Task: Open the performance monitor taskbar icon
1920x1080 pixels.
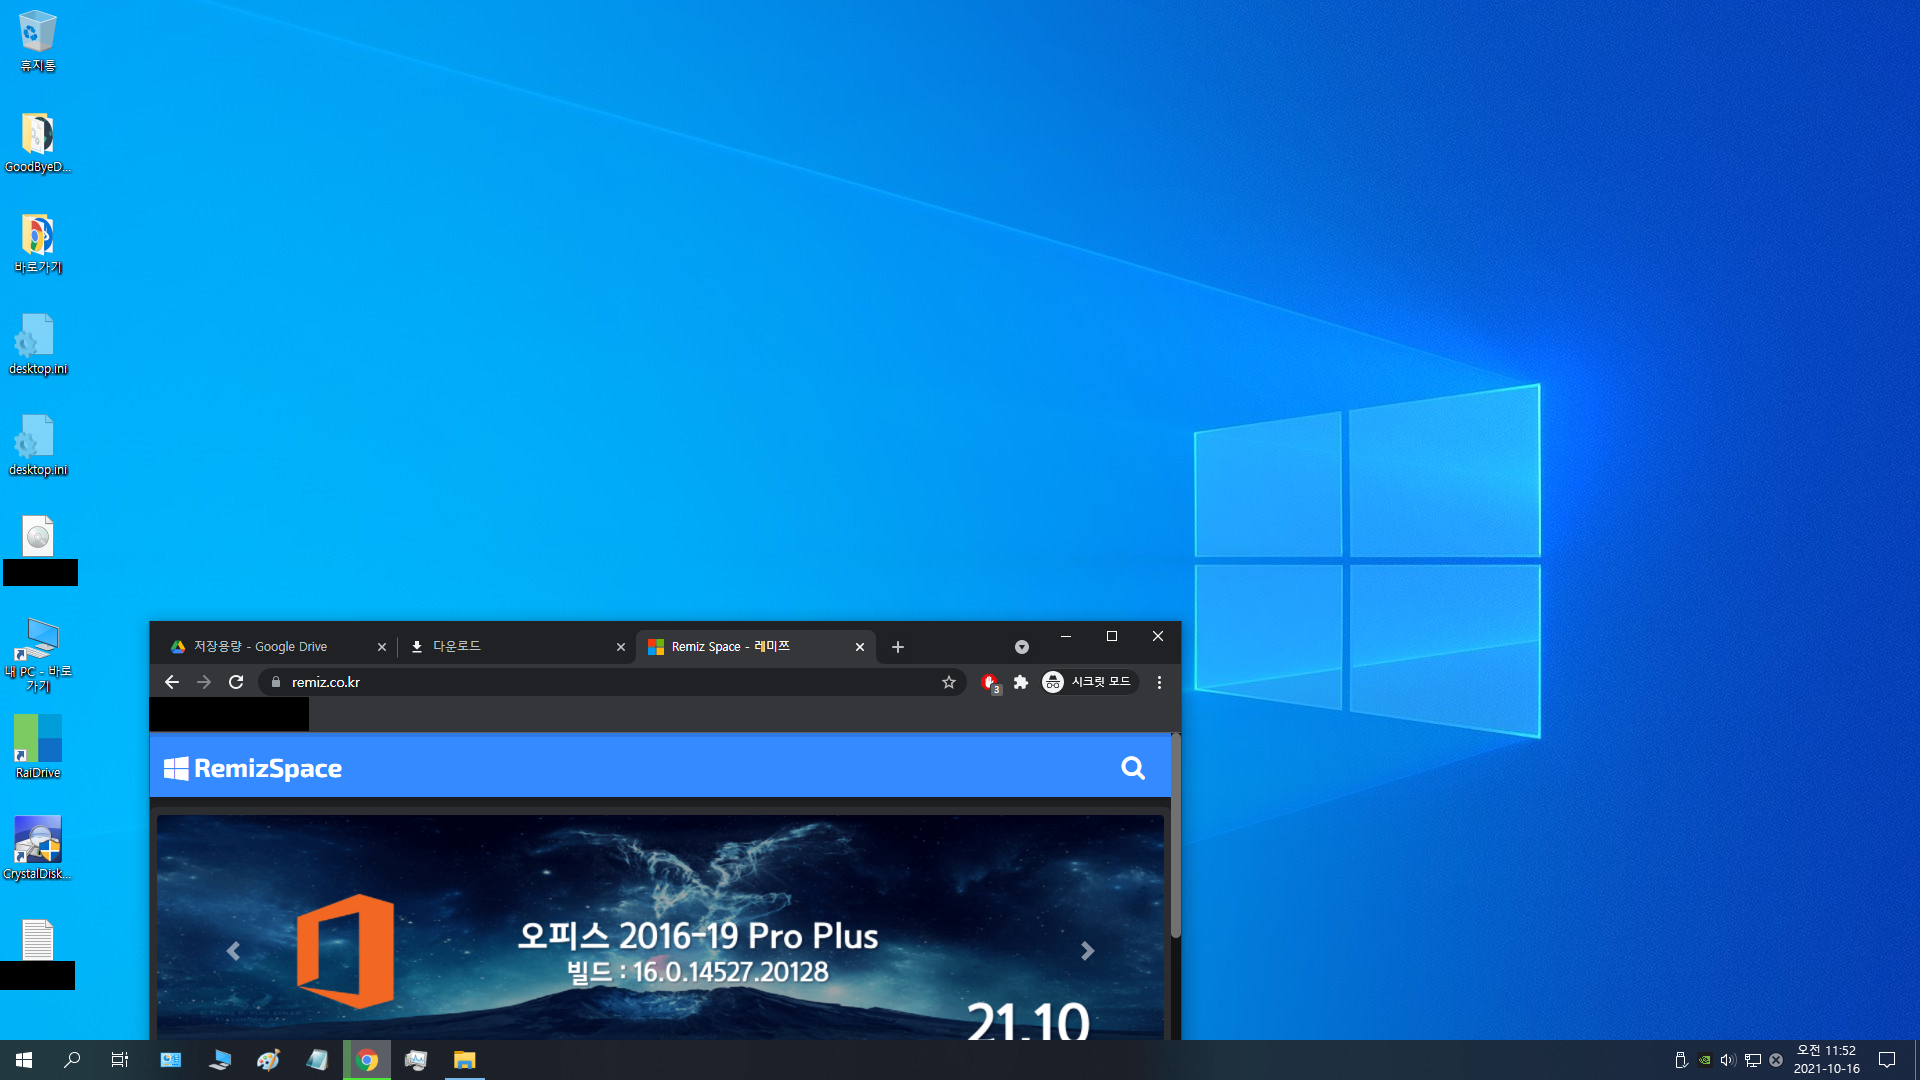Action: (x=416, y=1060)
